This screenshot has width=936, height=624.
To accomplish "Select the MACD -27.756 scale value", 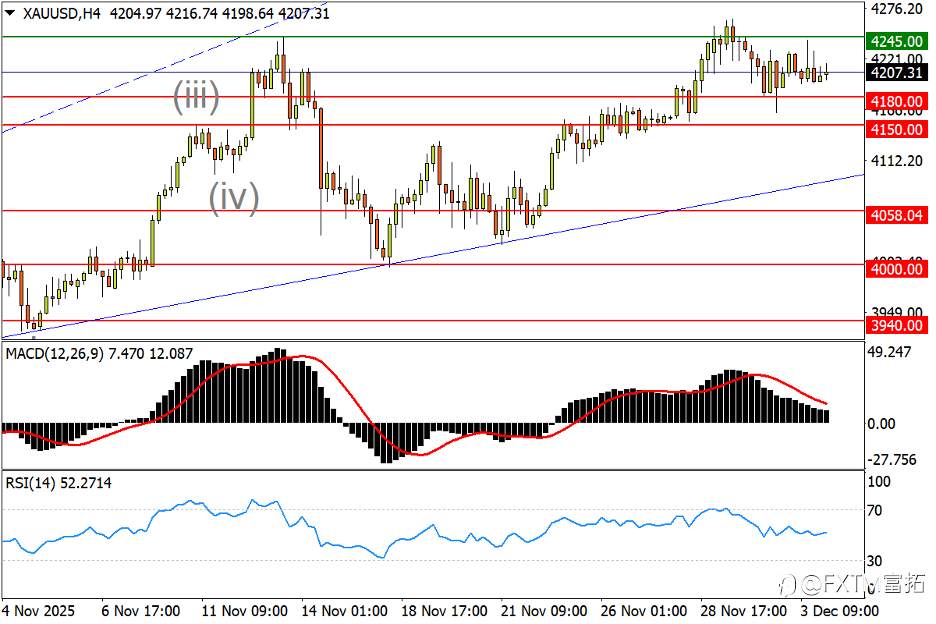I will (891, 459).
